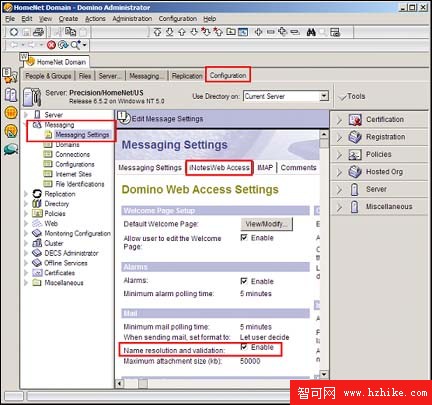Toggle the Alarms Enable checkbox
The height and width of the screenshot is (405, 432).
pyautogui.click(x=244, y=281)
